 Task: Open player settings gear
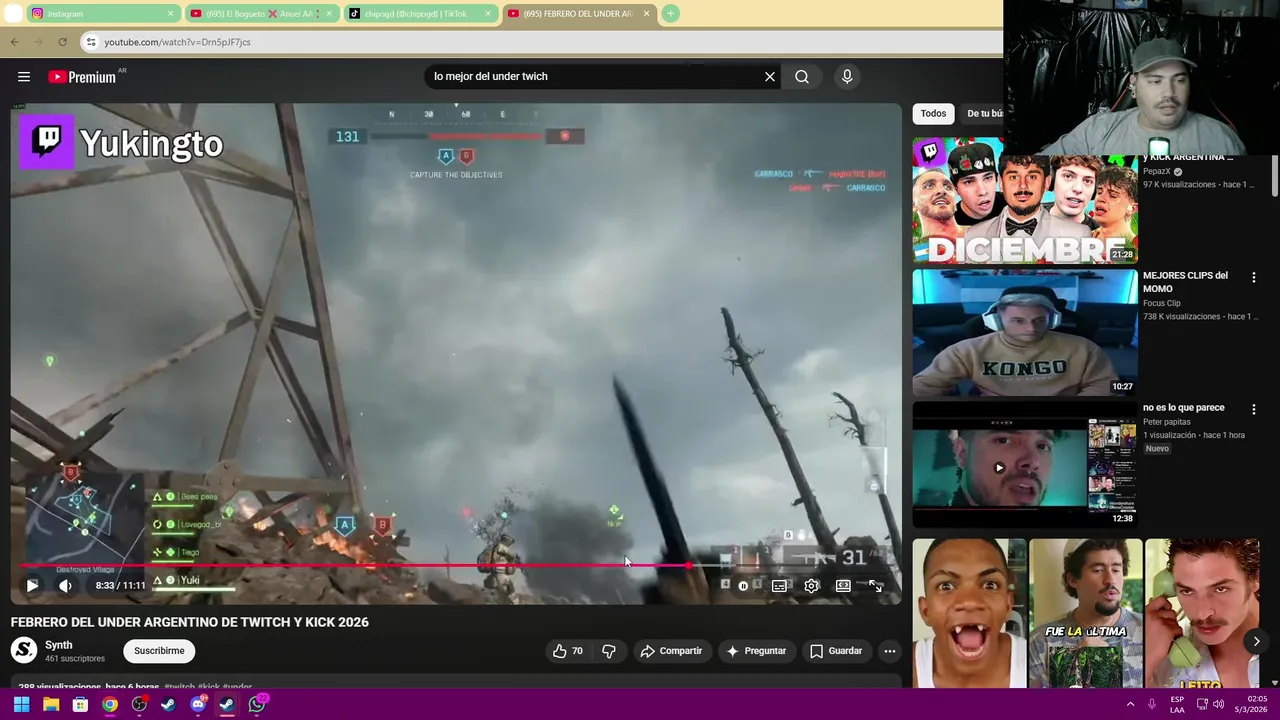click(811, 586)
